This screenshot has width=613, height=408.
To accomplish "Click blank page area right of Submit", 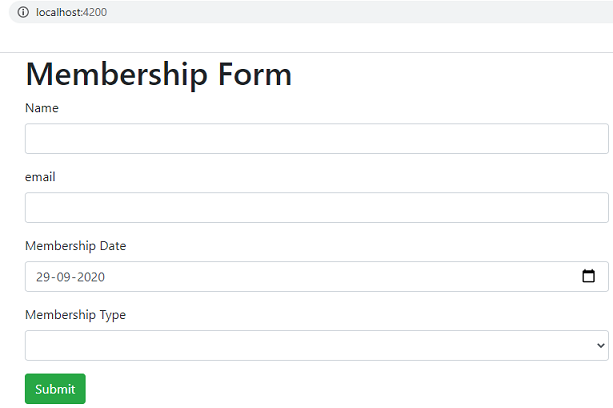I will tap(350, 388).
